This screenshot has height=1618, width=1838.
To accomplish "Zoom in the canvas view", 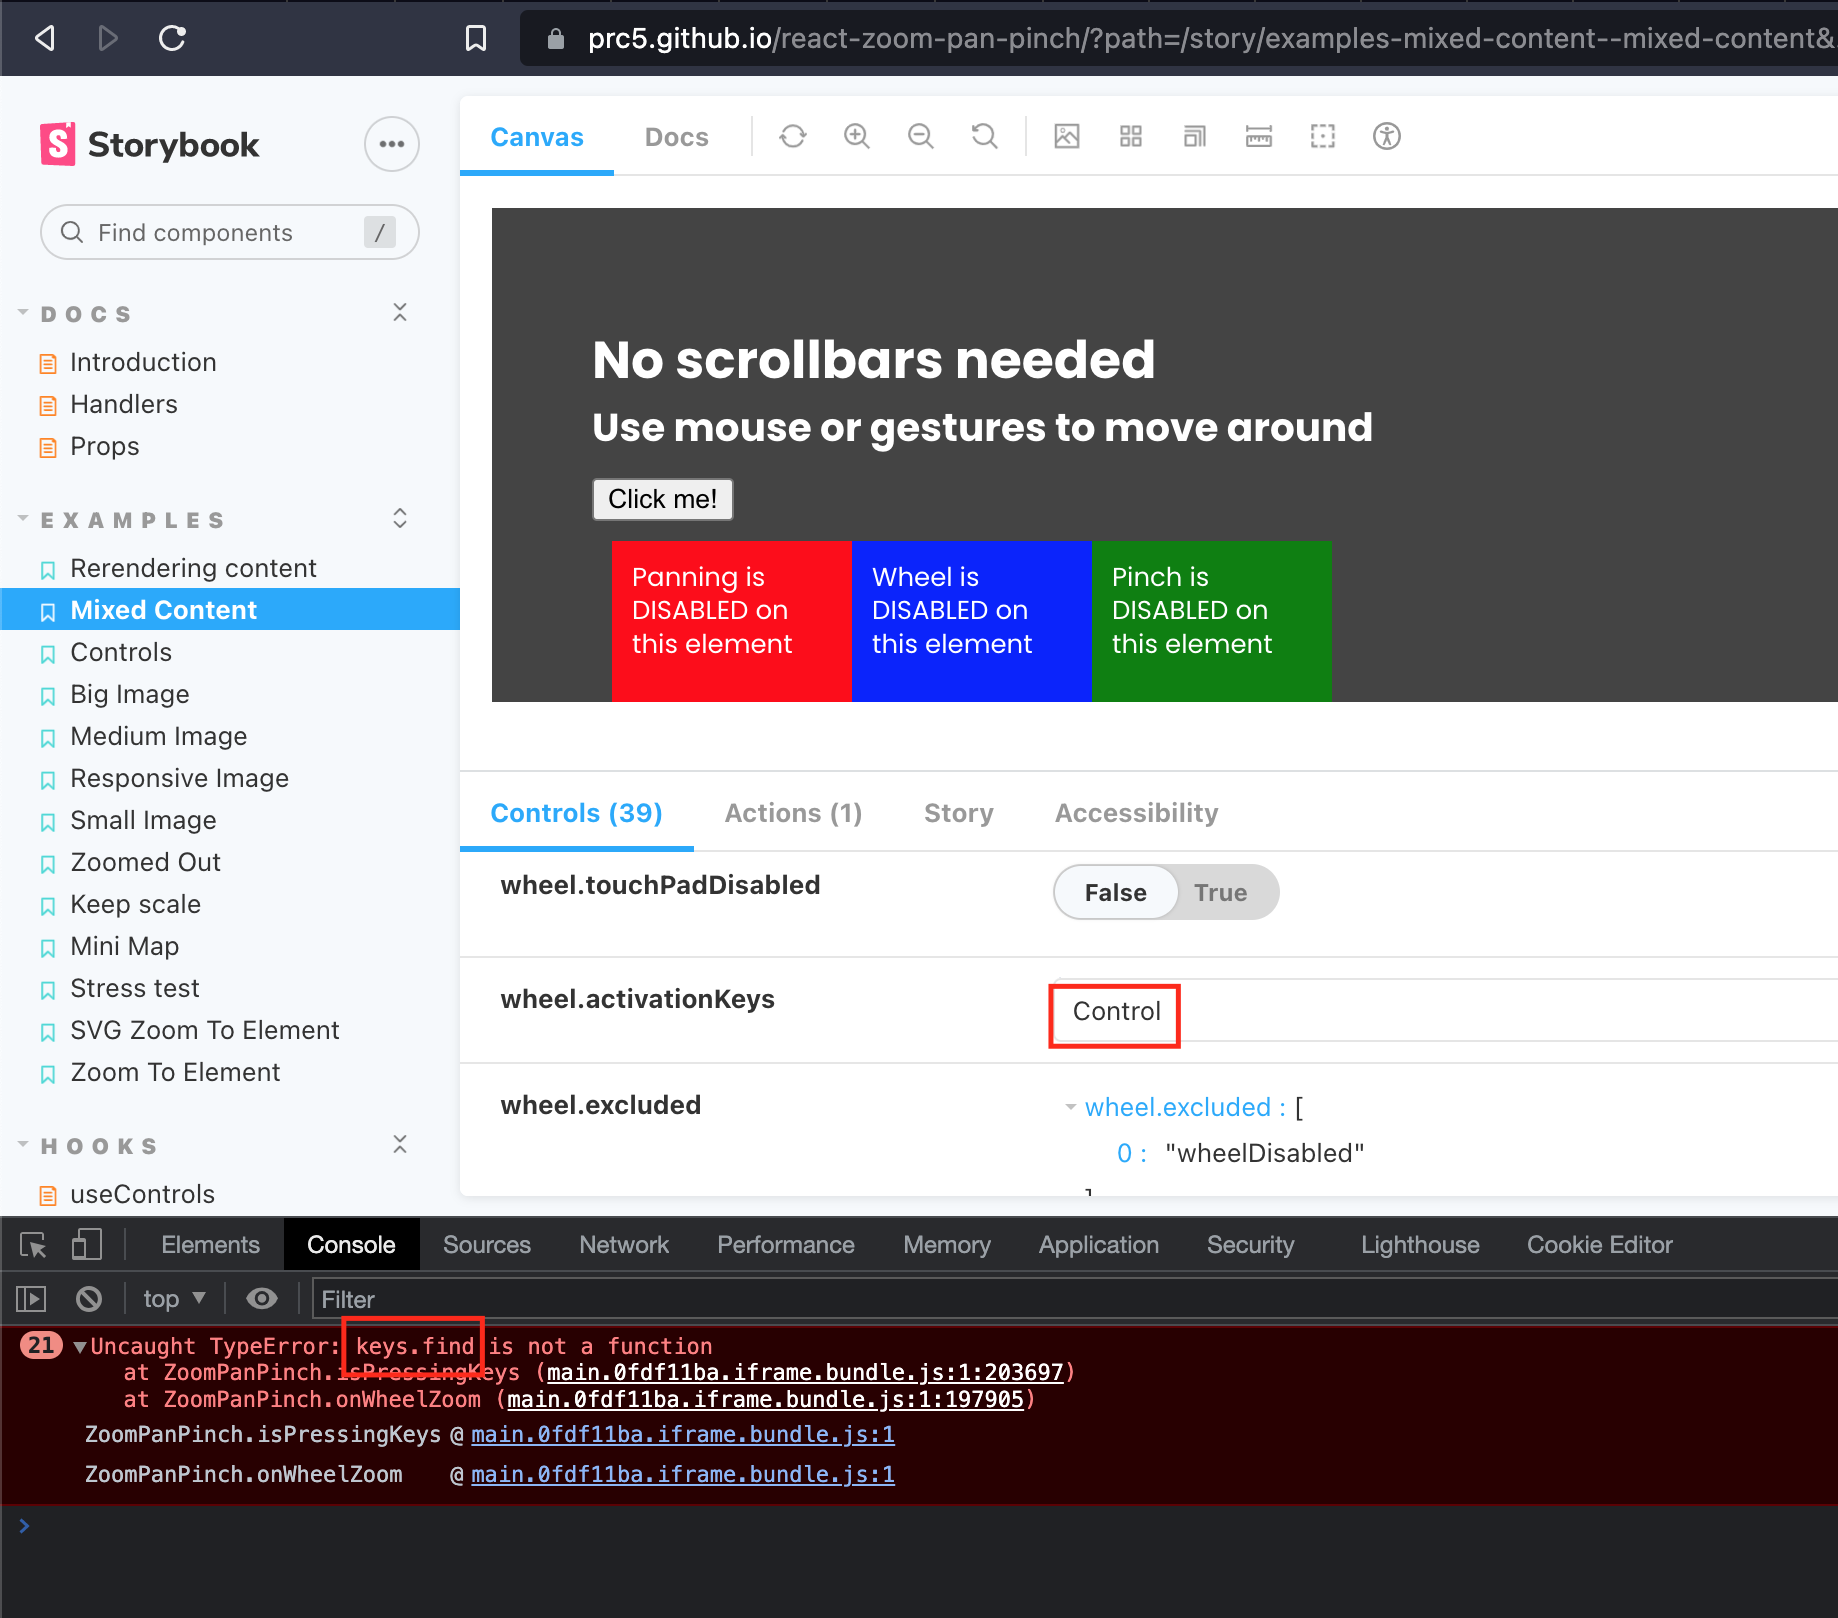I will [x=856, y=136].
